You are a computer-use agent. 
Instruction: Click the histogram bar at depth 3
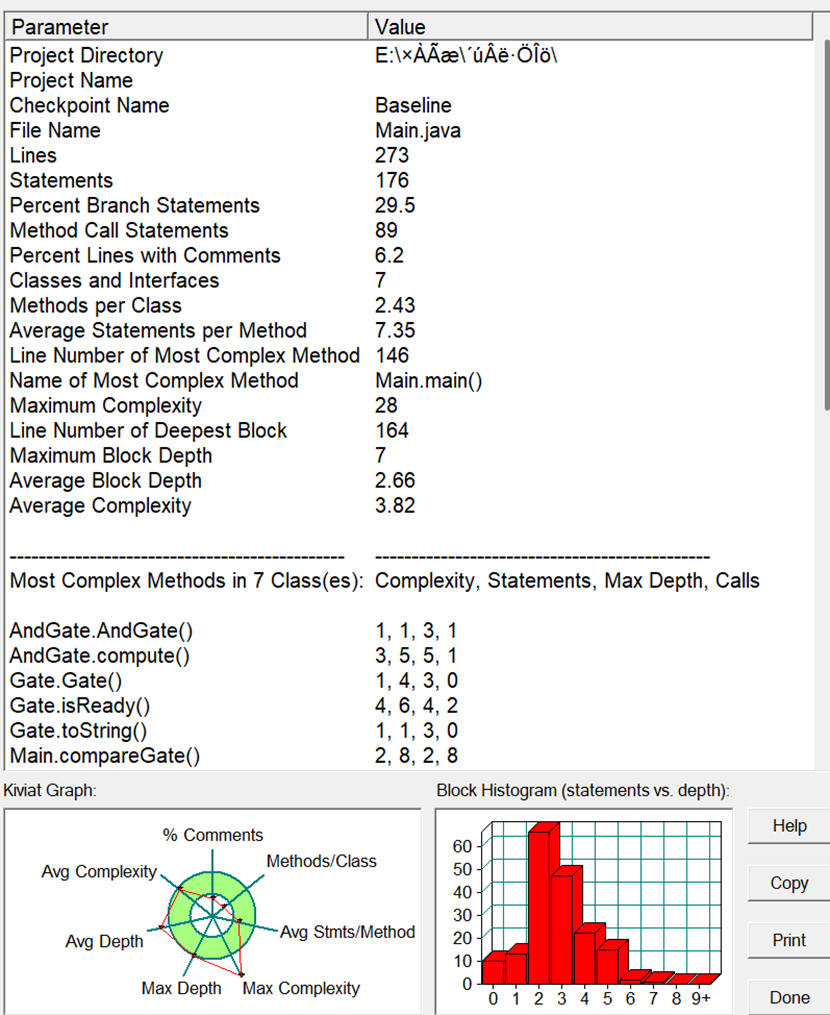pyautogui.click(x=562, y=929)
